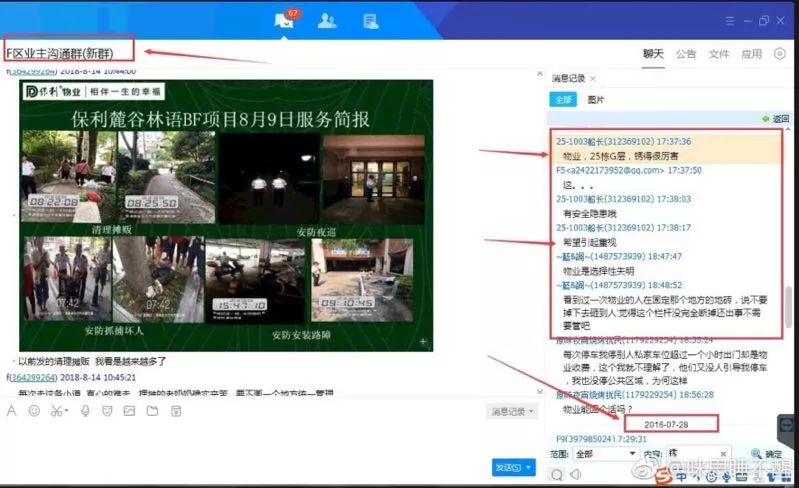Switch to the 公告 tab
799x488 pixels.
[686, 54]
